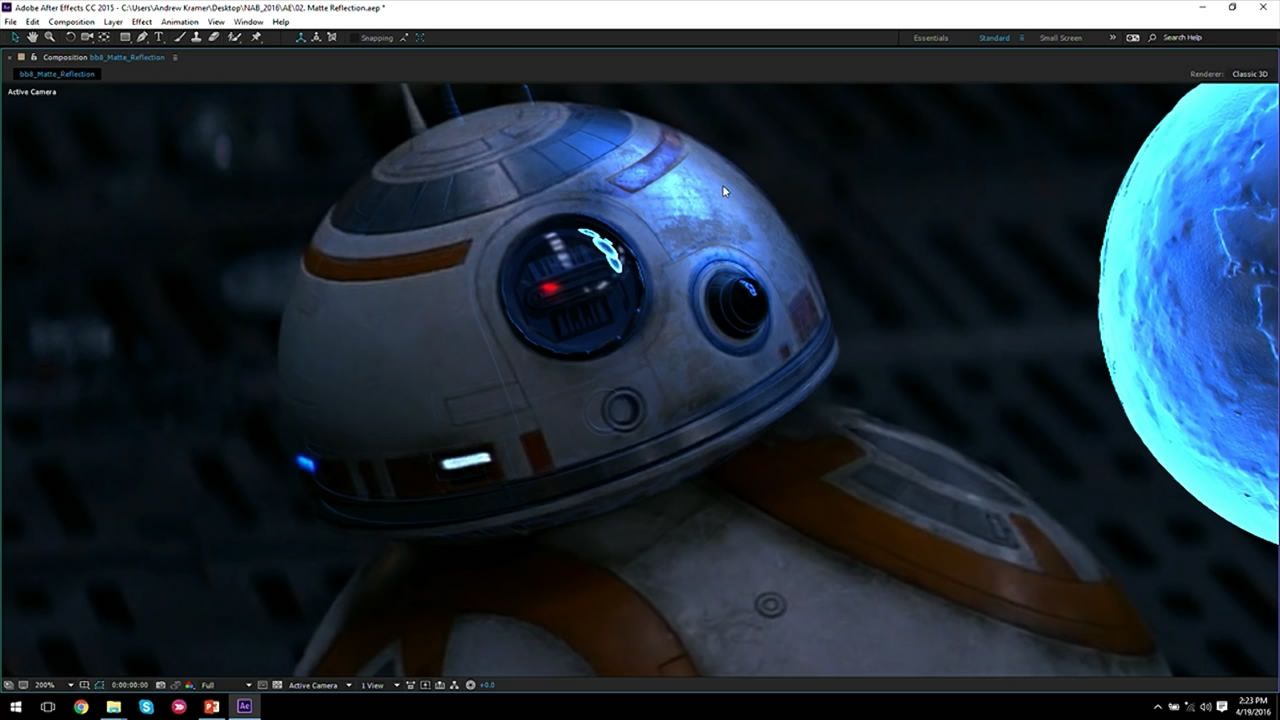Switch to Essentials workspace
1280x720 pixels.
tap(931, 37)
